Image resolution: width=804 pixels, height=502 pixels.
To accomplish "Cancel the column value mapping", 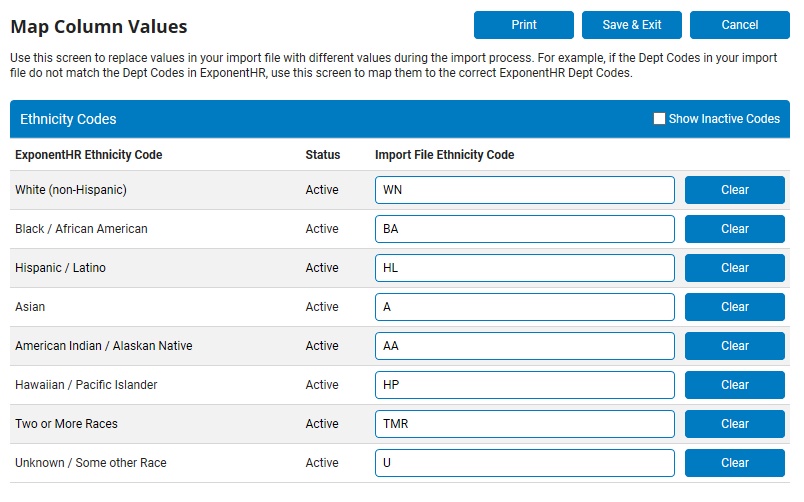I will click(739, 25).
